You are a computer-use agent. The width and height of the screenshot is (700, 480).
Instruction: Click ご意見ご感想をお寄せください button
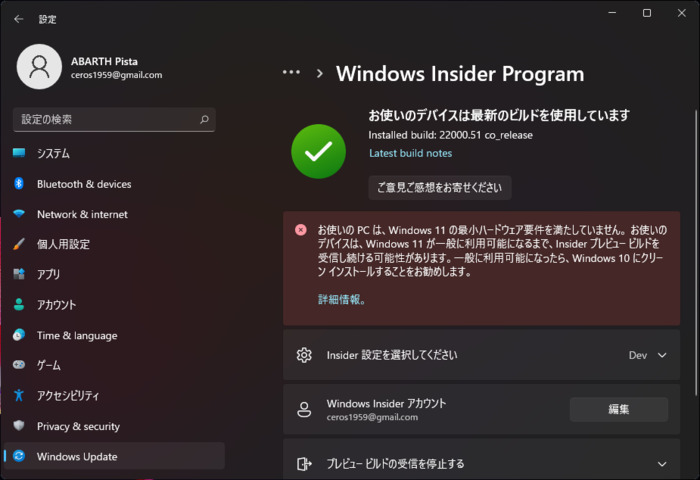(440, 188)
